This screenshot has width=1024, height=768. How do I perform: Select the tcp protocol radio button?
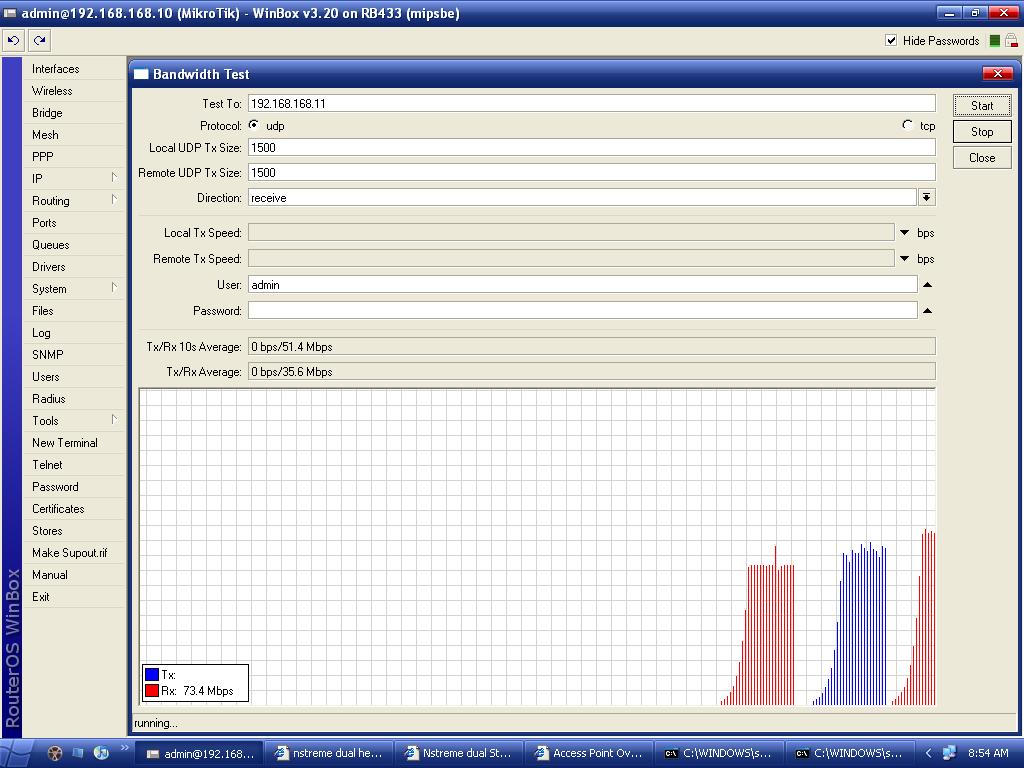point(908,126)
